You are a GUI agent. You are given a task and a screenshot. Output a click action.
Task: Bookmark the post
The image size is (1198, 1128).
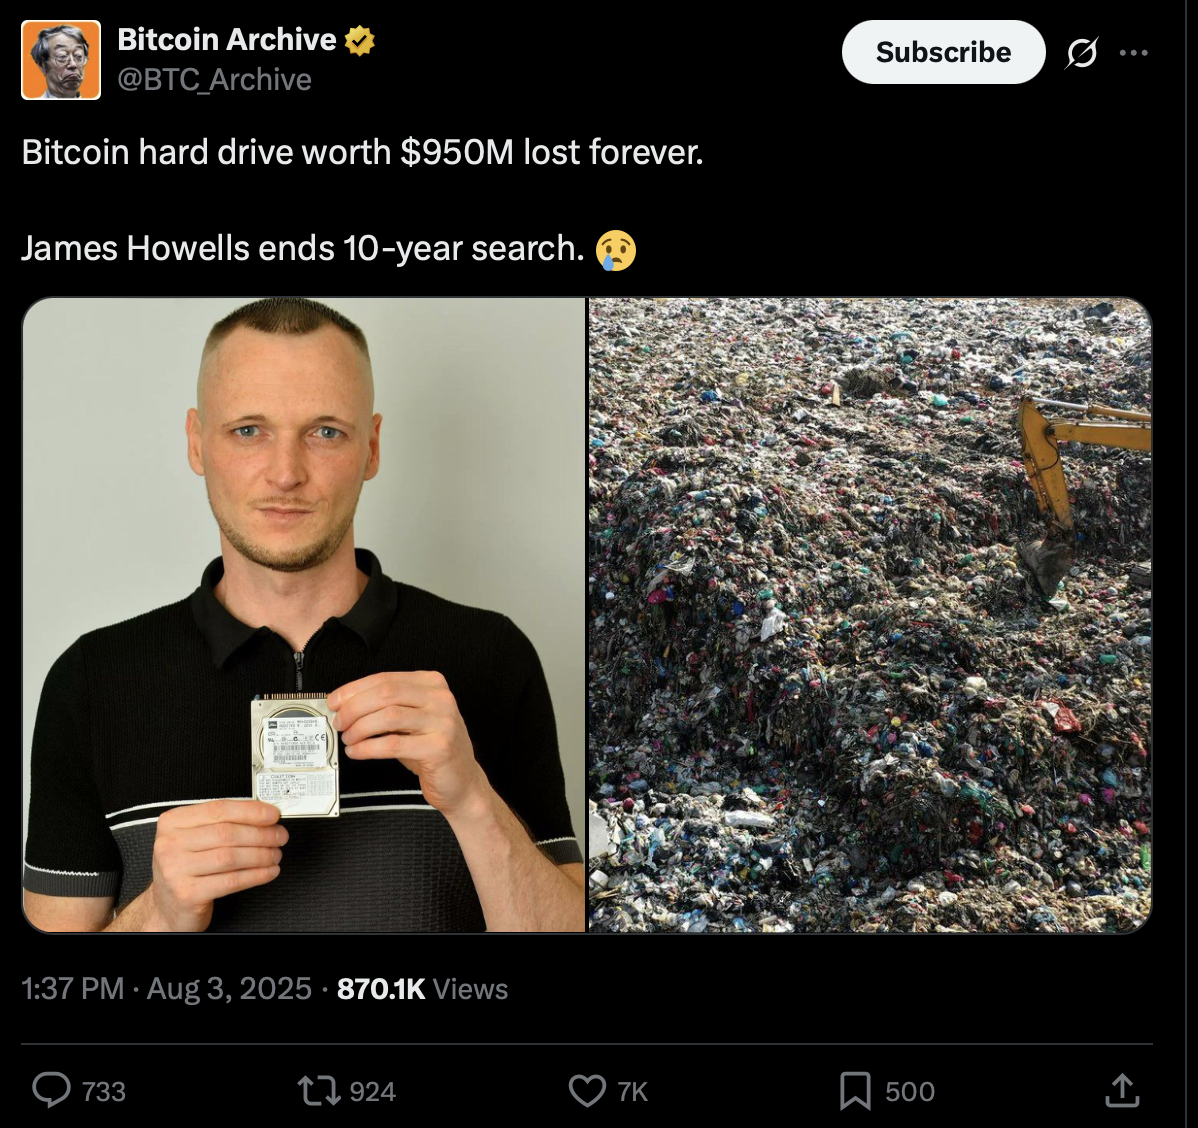[x=855, y=1091]
